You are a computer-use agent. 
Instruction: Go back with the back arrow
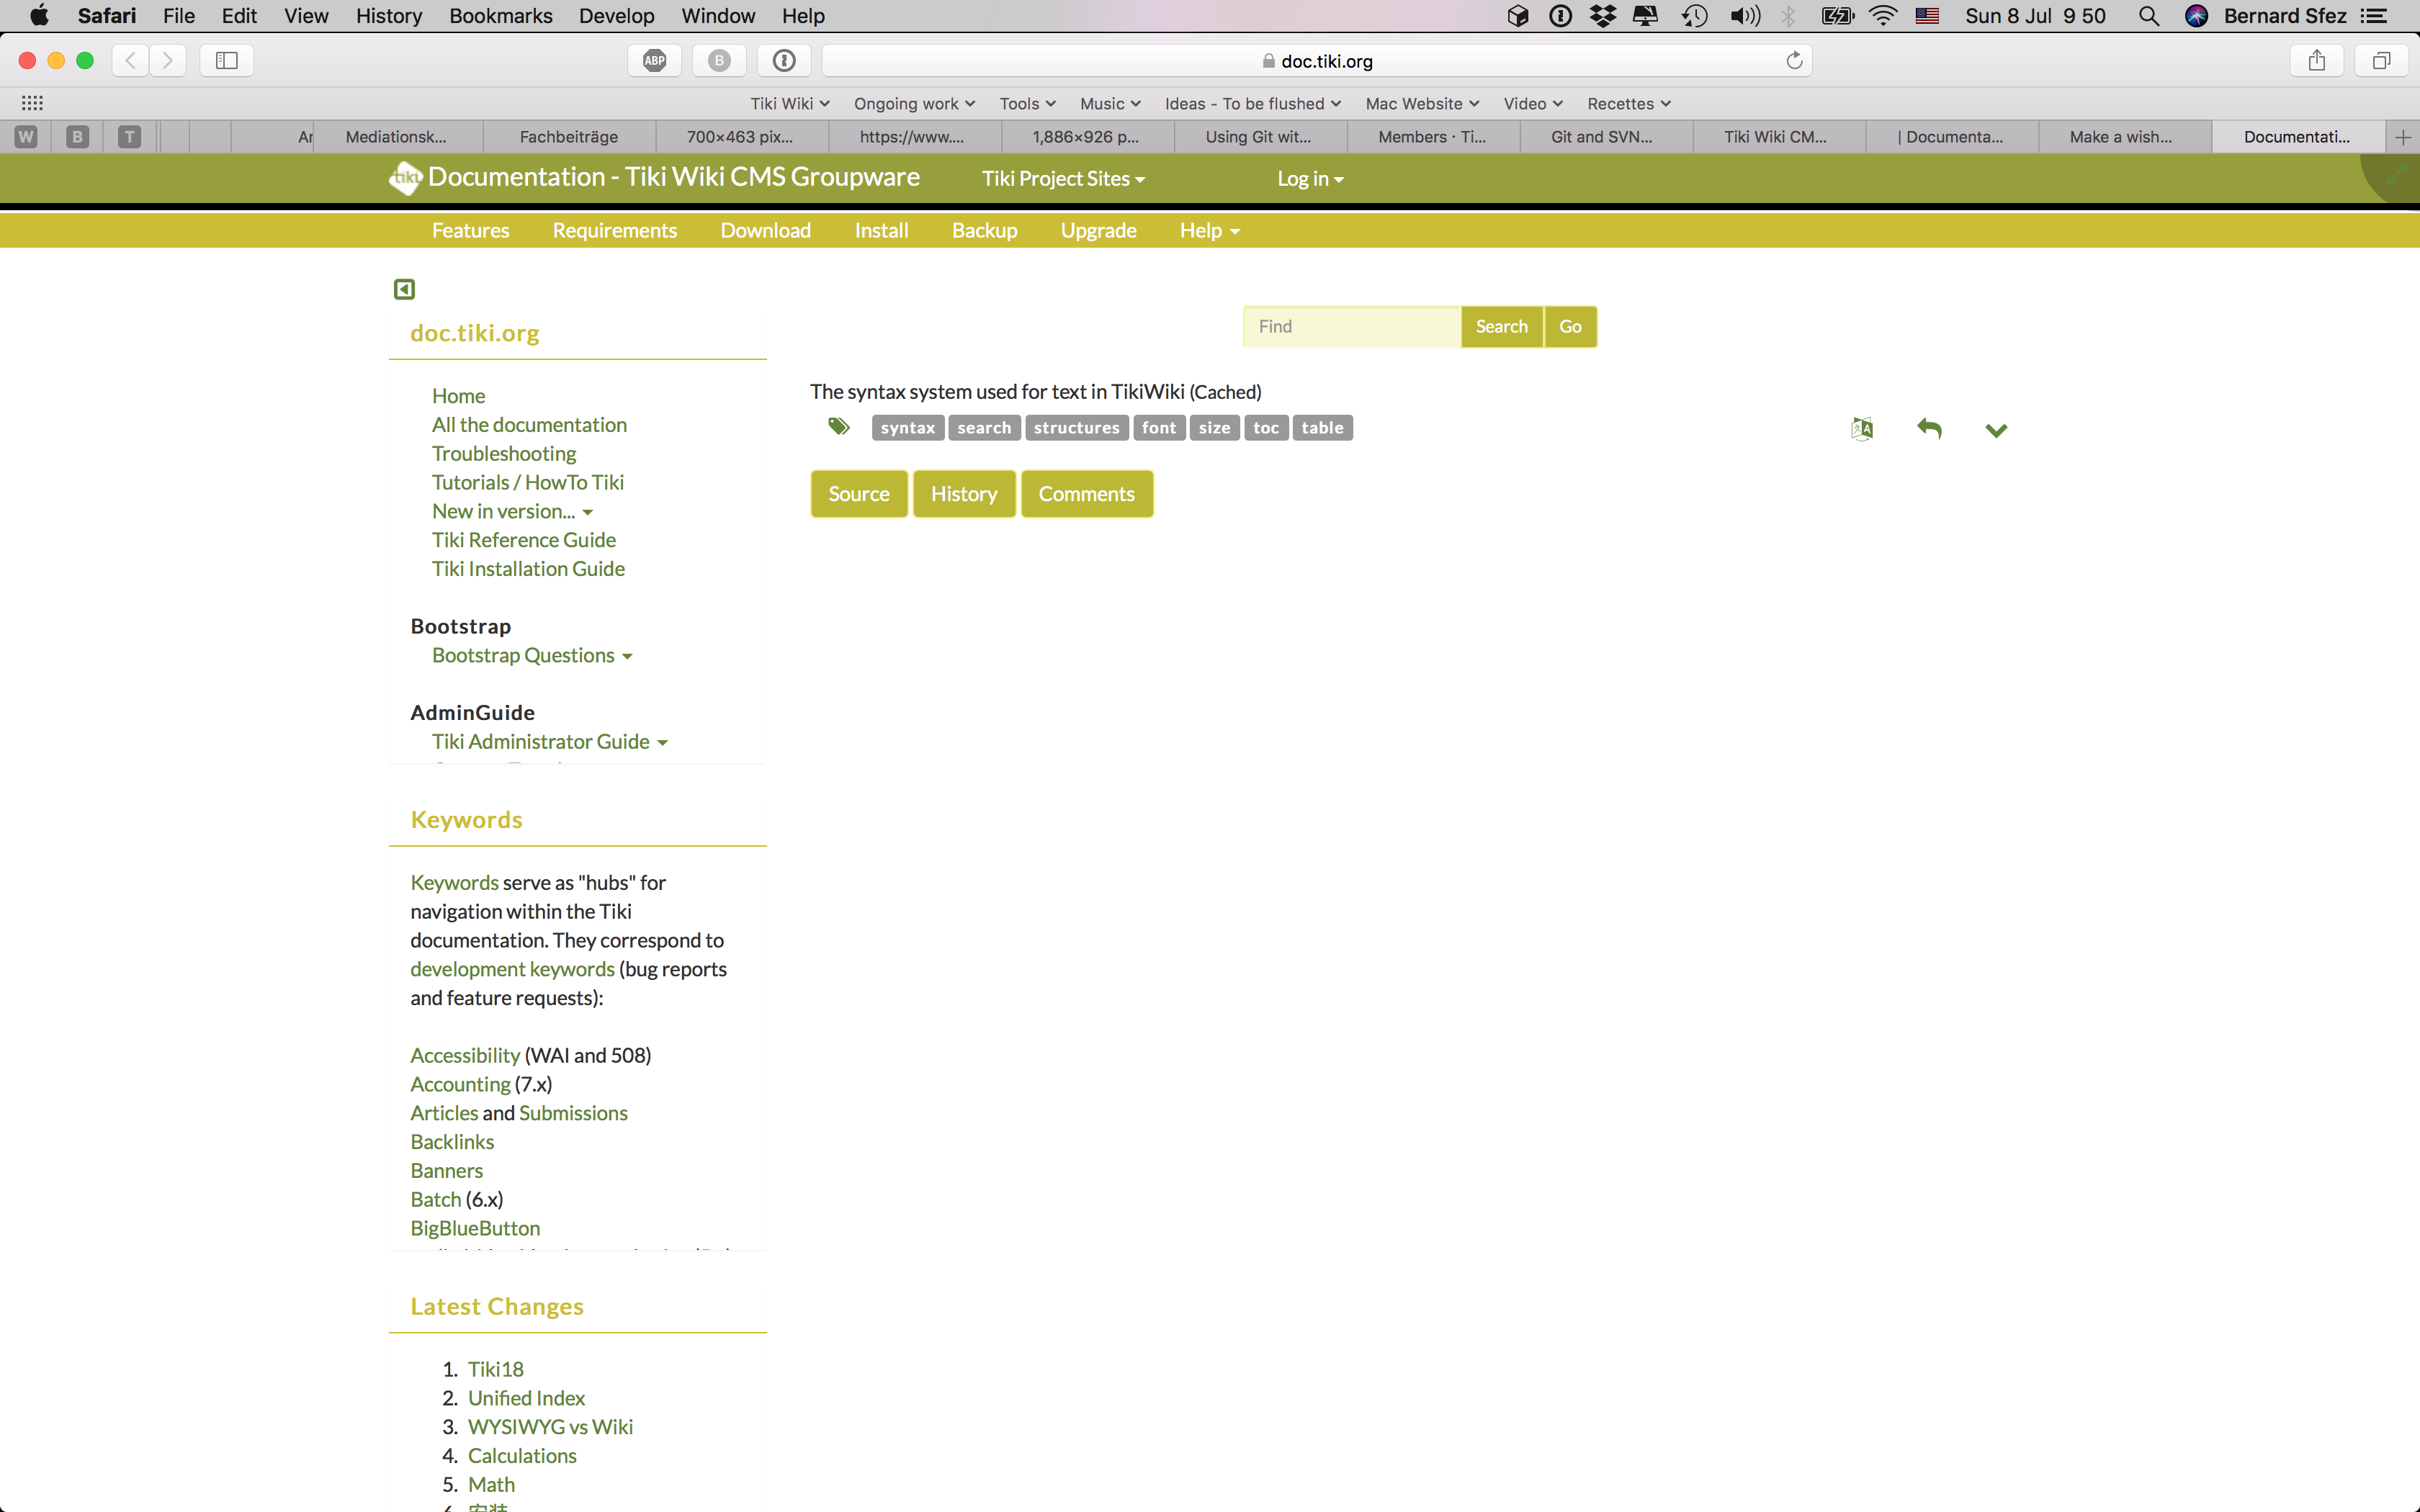[x=131, y=61]
